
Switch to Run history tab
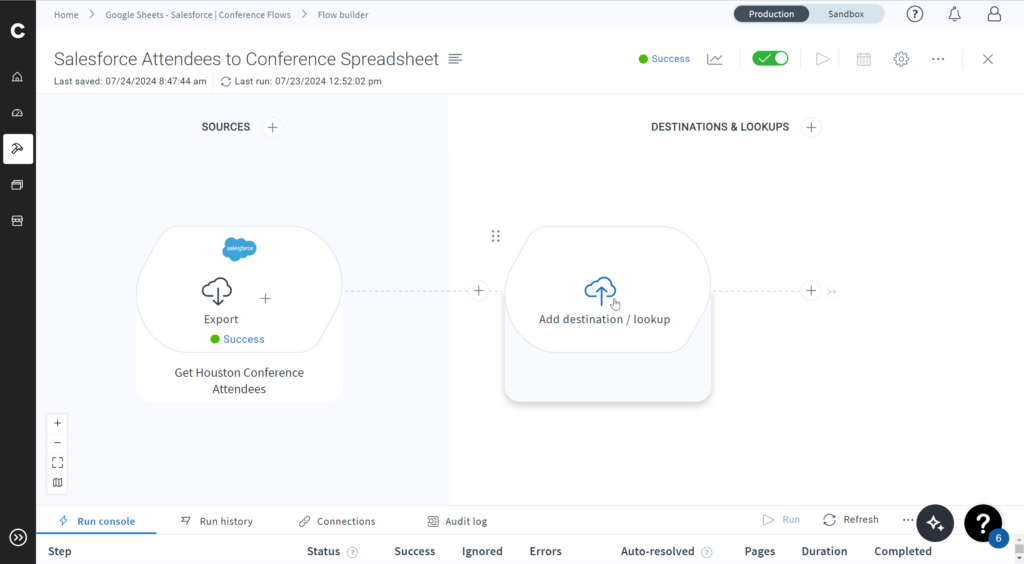[x=217, y=521]
